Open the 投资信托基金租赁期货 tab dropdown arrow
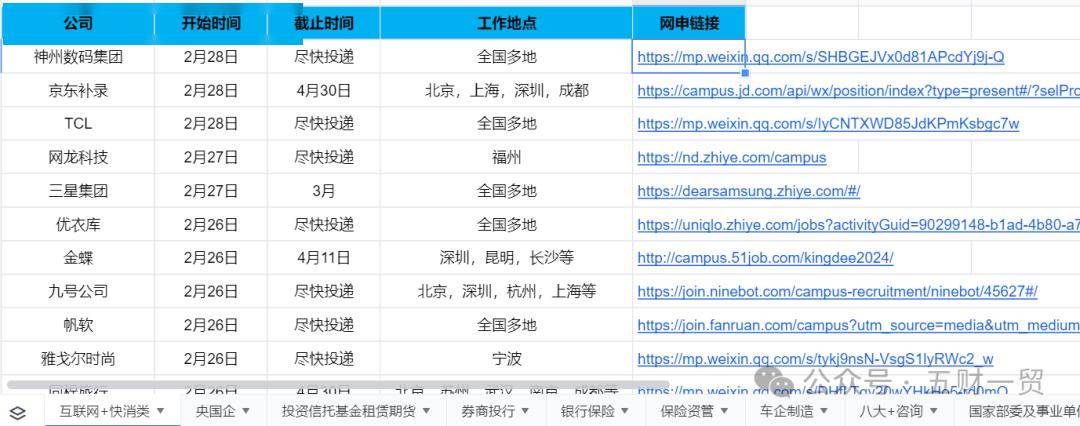Image resolution: width=1080 pixels, height=426 pixels. point(426,412)
